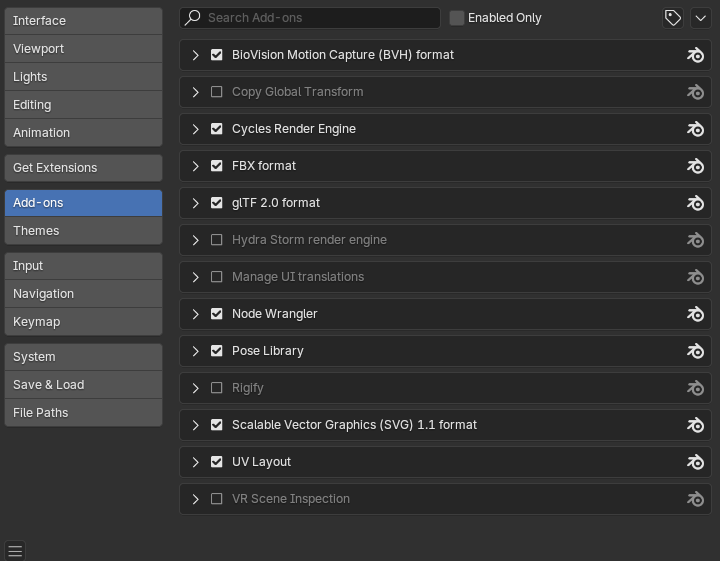The image size is (720, 561).
Task: Enable the Rigify add-on checkbox
Action: pos(216,388)
